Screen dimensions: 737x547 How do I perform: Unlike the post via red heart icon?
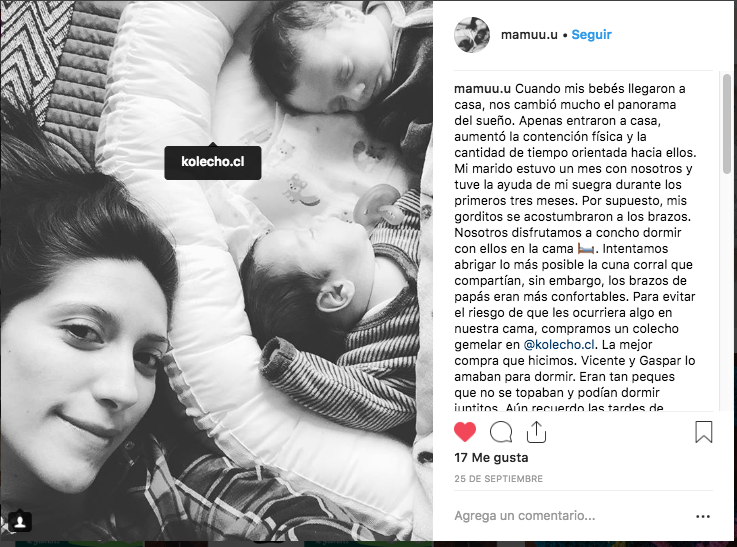click(x=465, y=432)
